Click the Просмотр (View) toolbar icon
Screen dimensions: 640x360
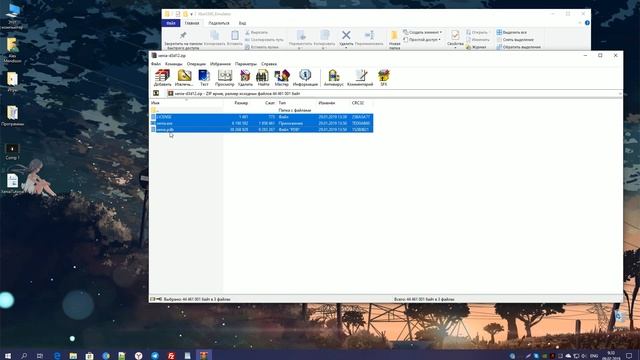click(224, 77)
